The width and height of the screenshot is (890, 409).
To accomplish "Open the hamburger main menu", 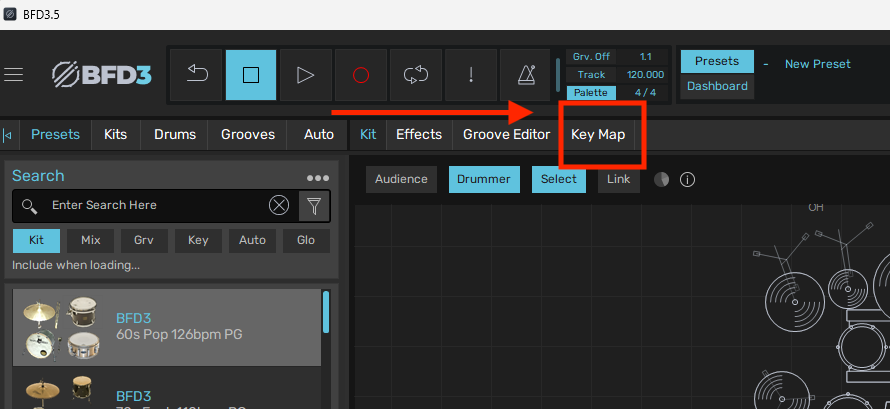I will [13, 74].
